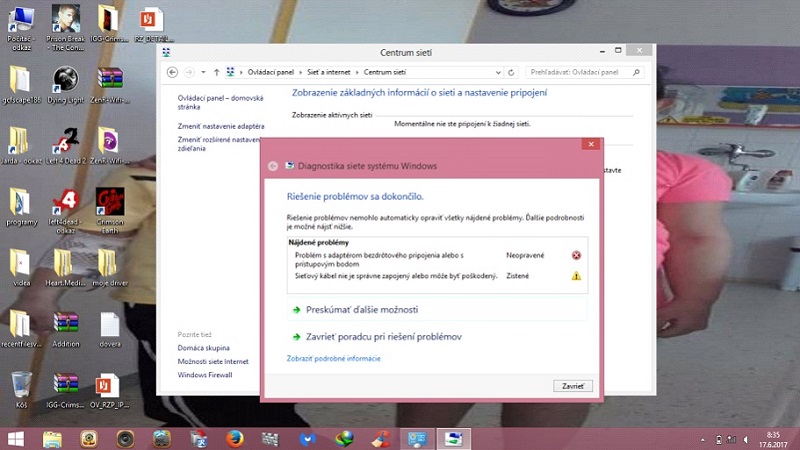The image size is (800, 450).
Task: Open File Explorer from the taskbar
Action: coord(52,438)
